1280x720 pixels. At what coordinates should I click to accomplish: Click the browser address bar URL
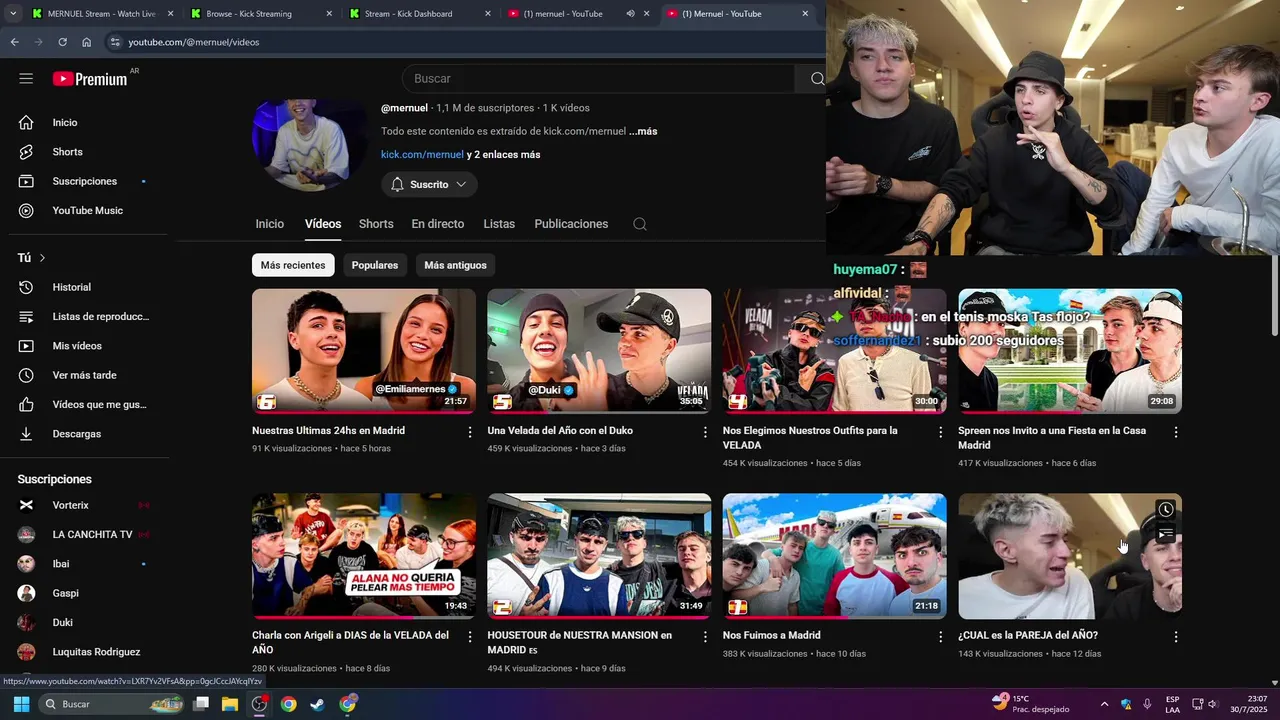193,42
